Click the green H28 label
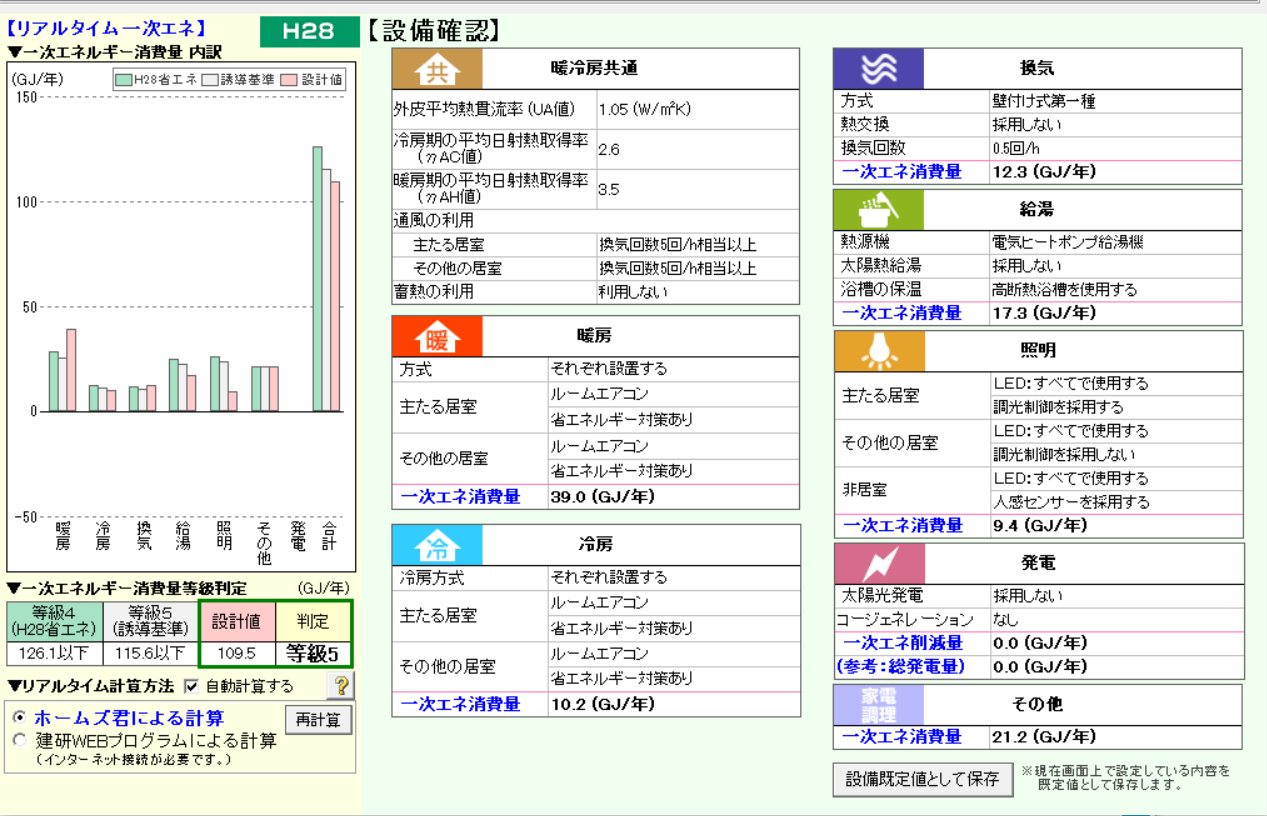Screen dimensions: 1267x816 tap(308, 31)
